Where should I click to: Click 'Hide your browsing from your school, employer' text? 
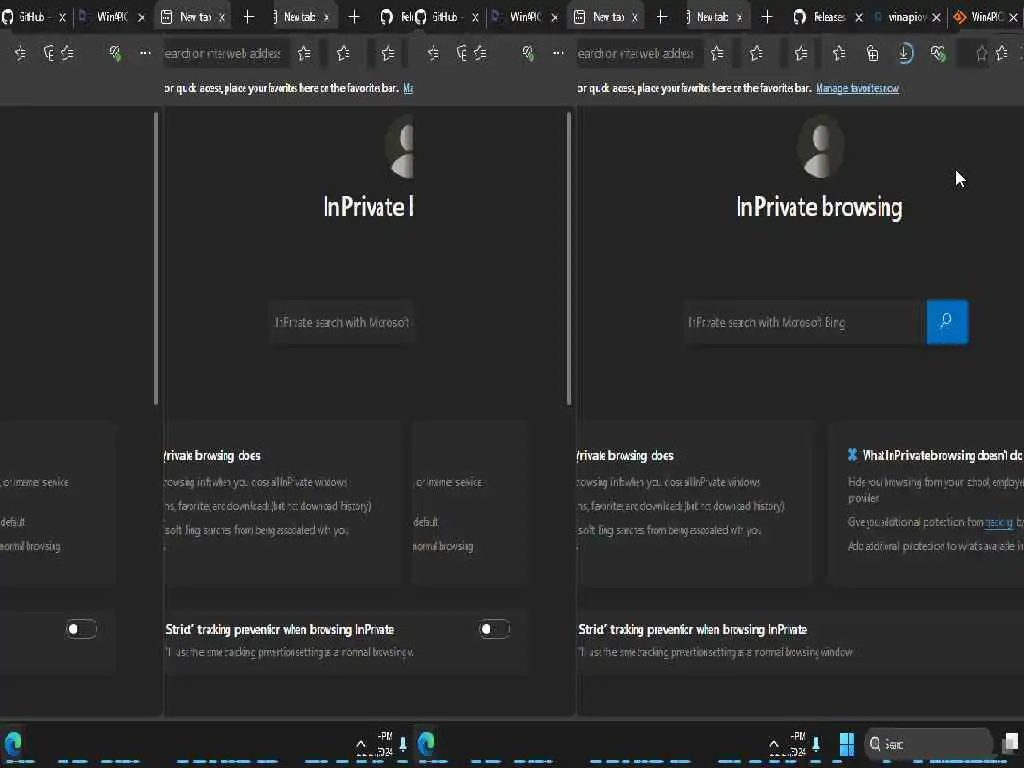[x=935, y=482]
